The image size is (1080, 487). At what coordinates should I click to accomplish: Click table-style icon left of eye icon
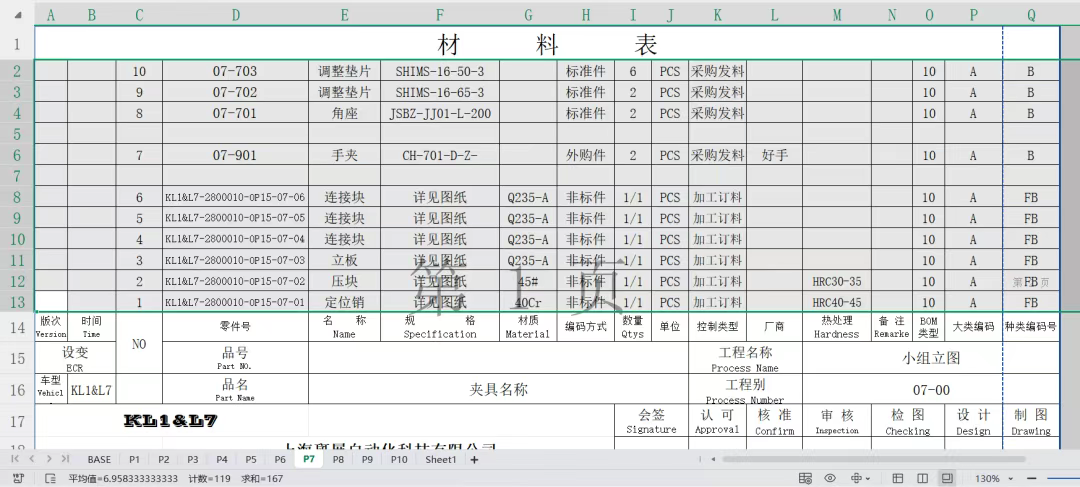click(x=804, y=478)
